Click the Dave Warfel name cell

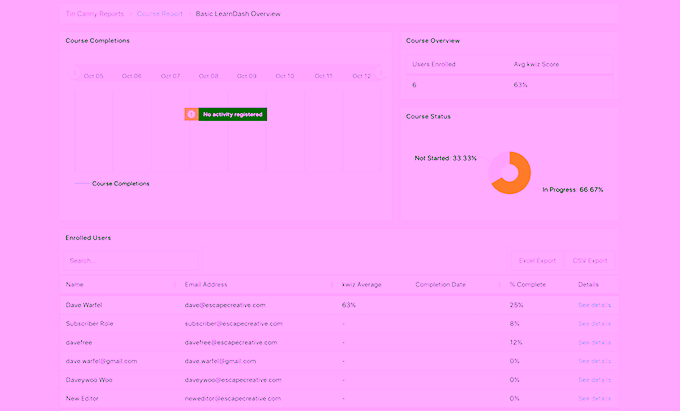click(x=84, y=305)
